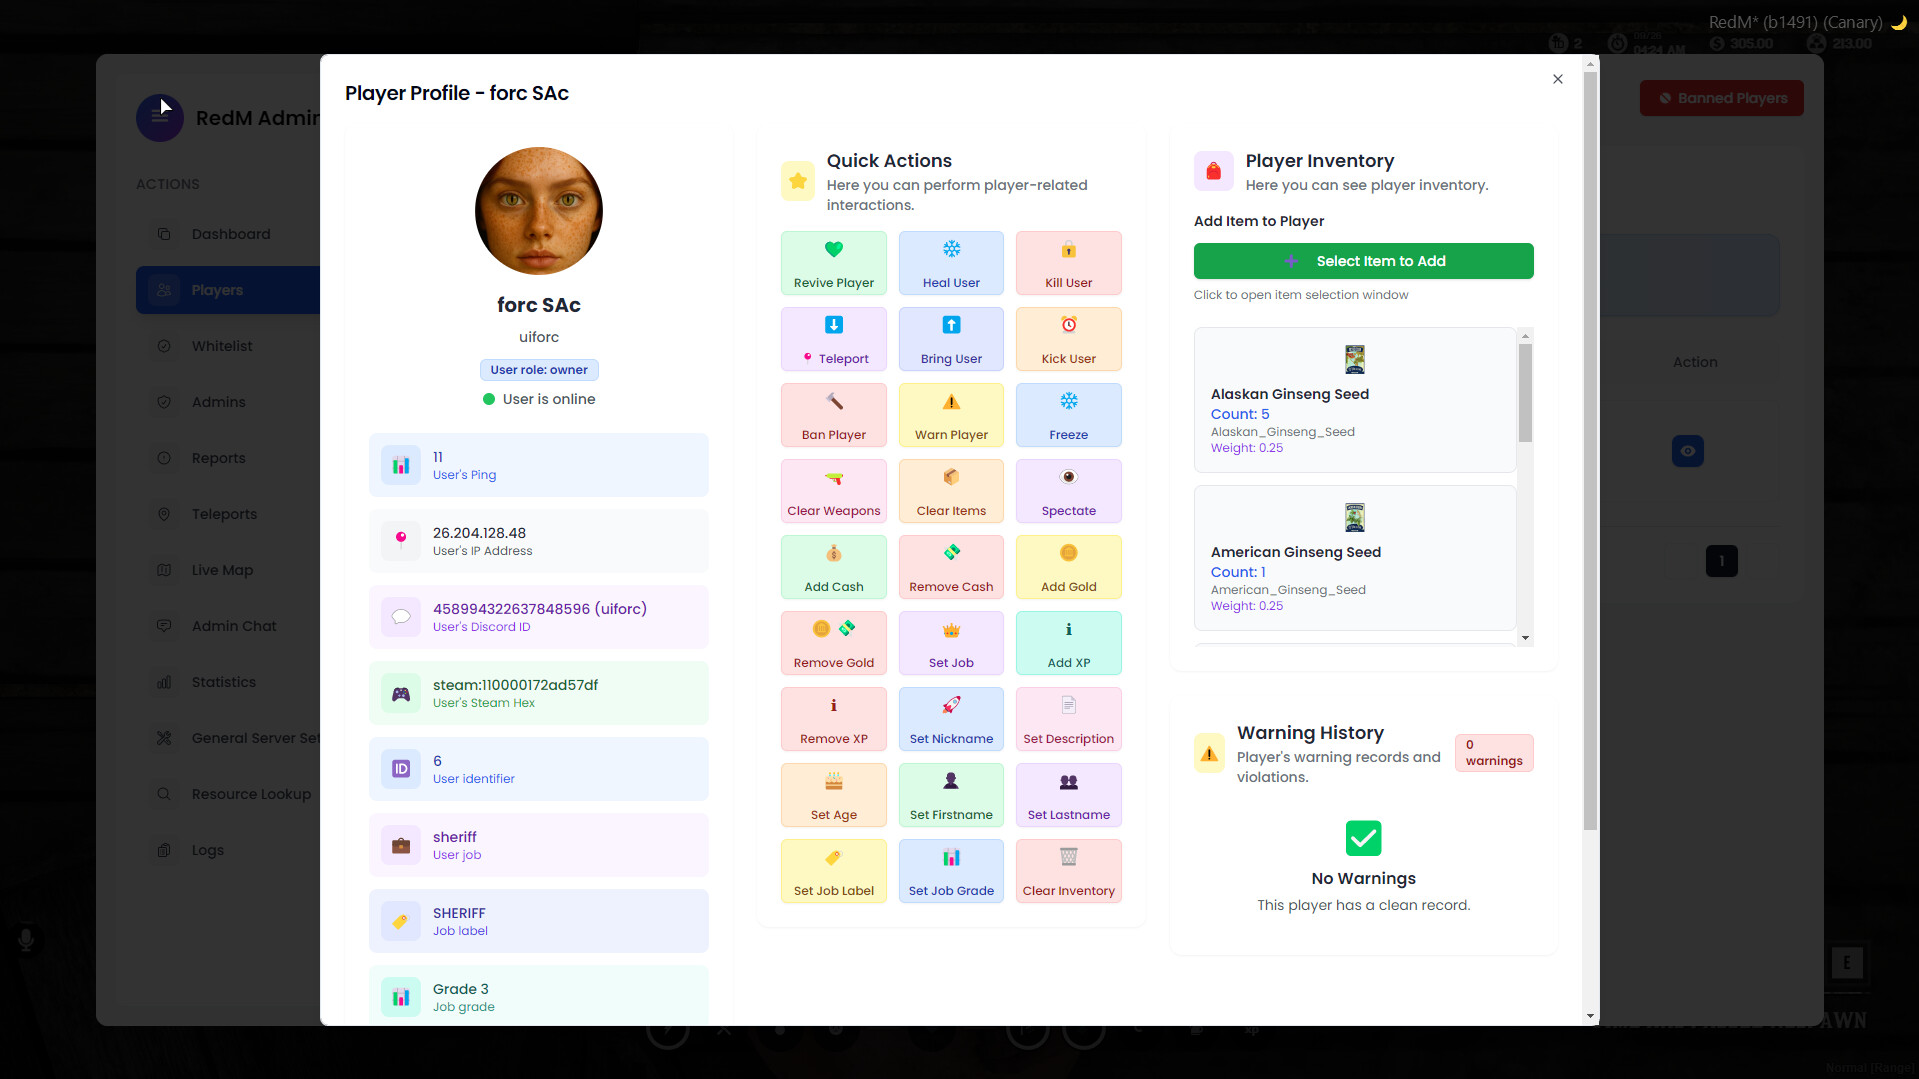1919x1079 pixels.
Task: Click the Ban Player hammer icon
Action: tap(834, 401)
